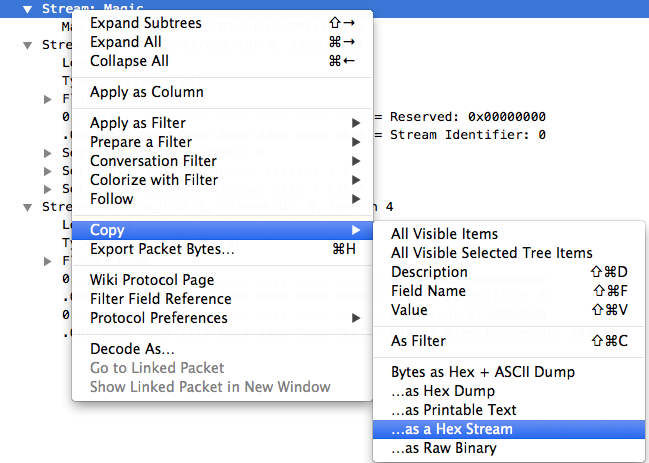This screenshot has width=649, height=463.
Task: Open Colorize with Filter submenu
Action: (x=222, y=180)
